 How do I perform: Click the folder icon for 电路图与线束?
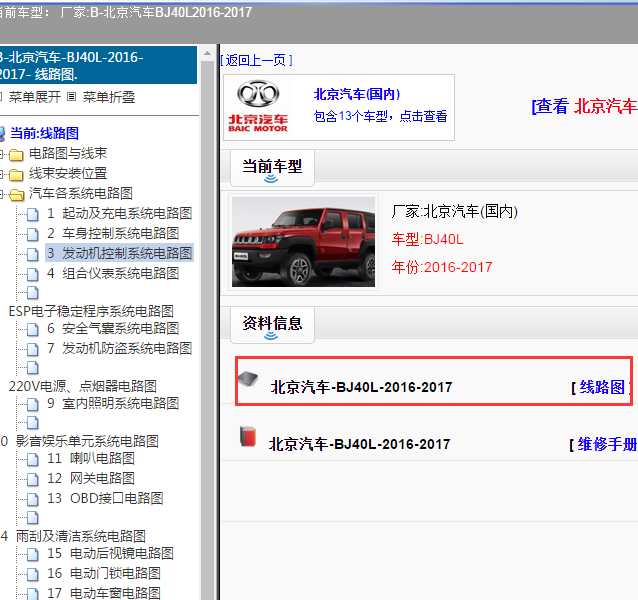tap(16, 155)
